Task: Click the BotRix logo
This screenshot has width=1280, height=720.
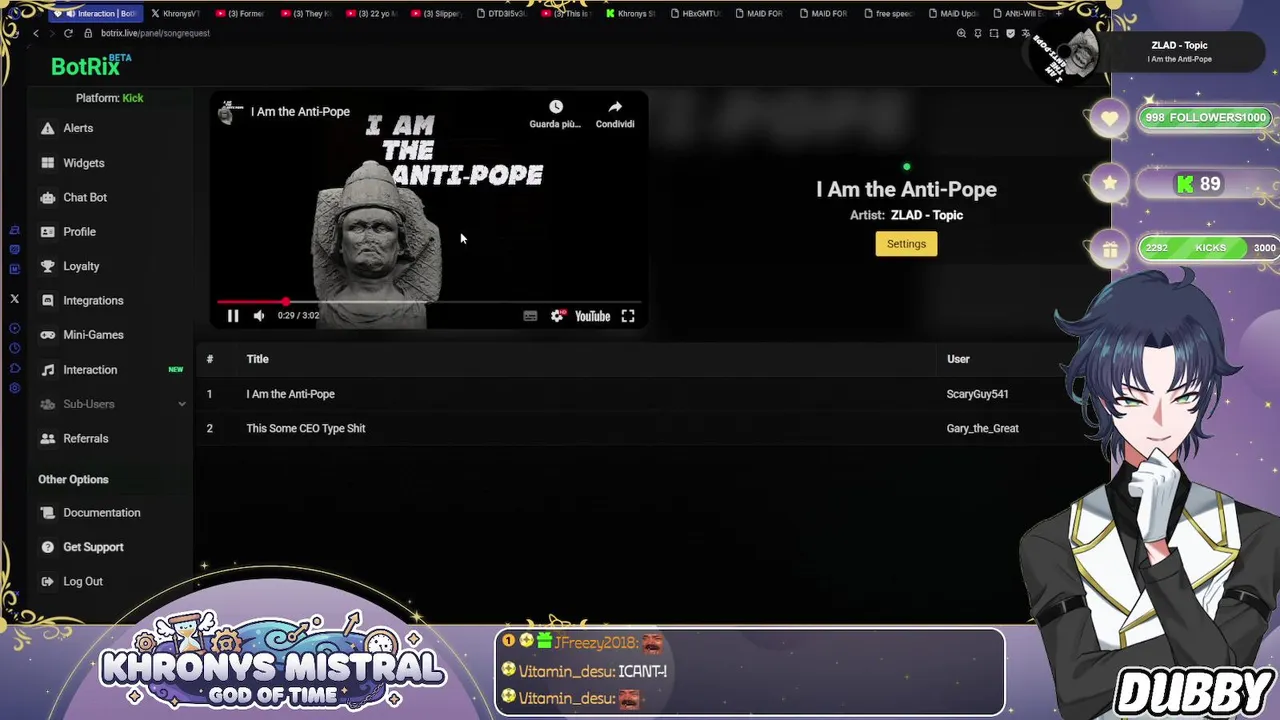Action: (x=90, y=65)
